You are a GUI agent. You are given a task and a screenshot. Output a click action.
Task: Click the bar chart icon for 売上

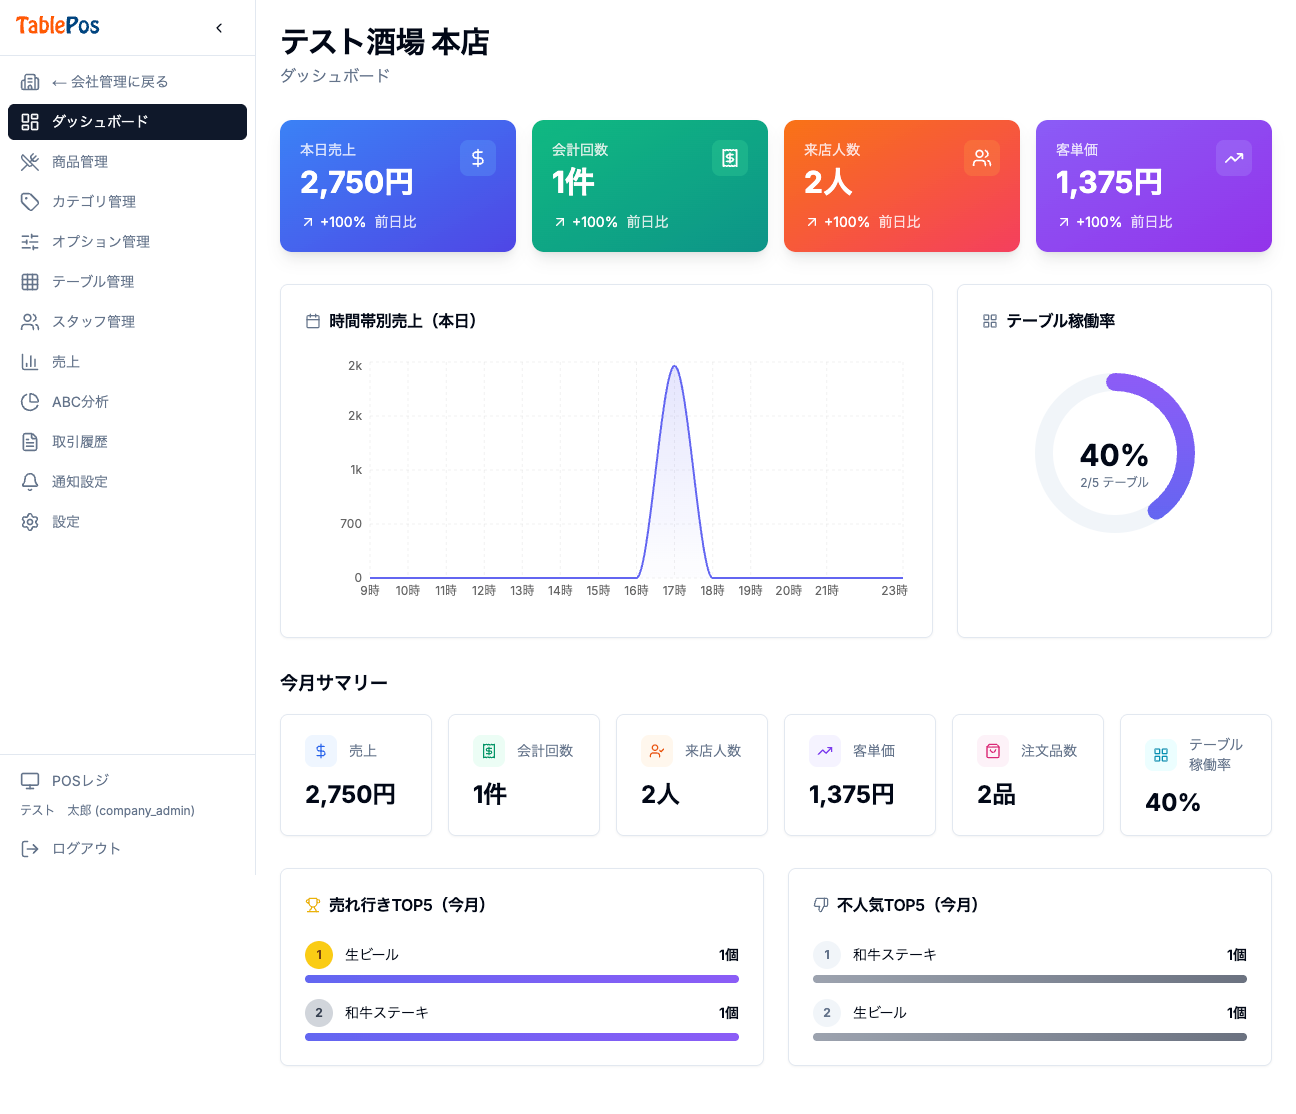tap(30, 362)
